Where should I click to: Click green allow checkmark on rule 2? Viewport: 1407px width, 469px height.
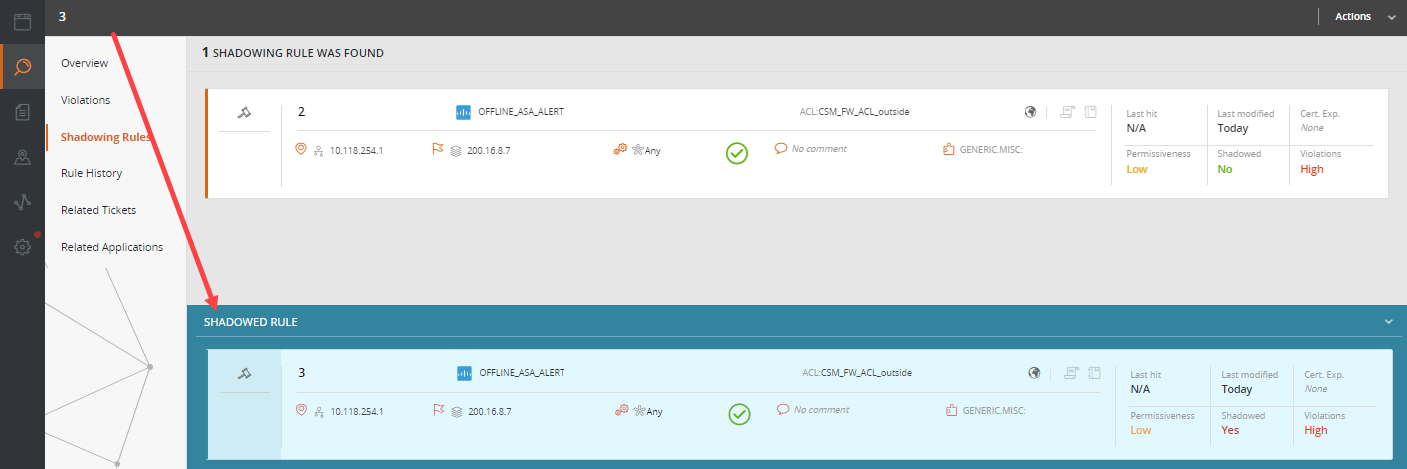pos(737,153)
